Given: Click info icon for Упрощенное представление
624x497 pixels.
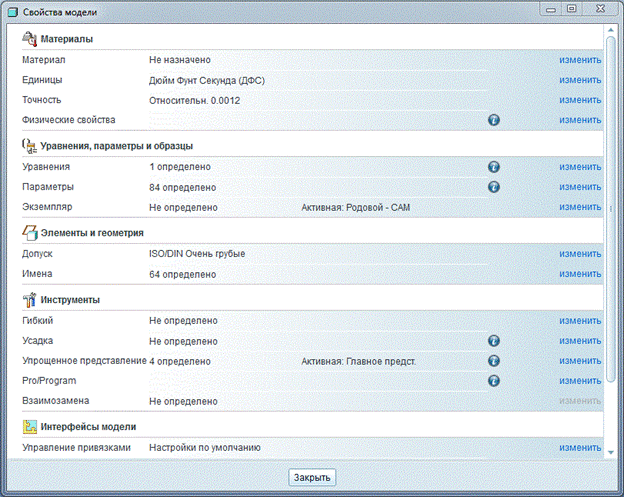Looking at the screenshot, I should pyautogui.click(x=494, y=361).
